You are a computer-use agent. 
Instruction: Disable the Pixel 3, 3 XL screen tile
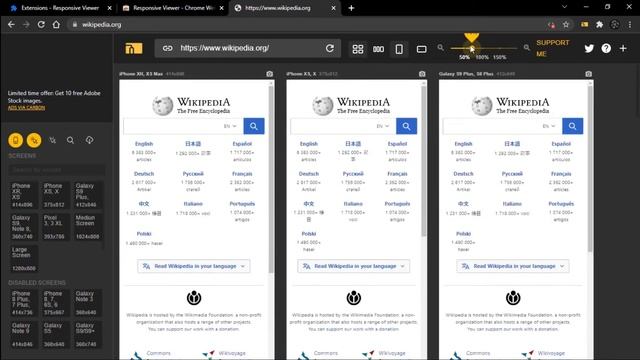55,227
